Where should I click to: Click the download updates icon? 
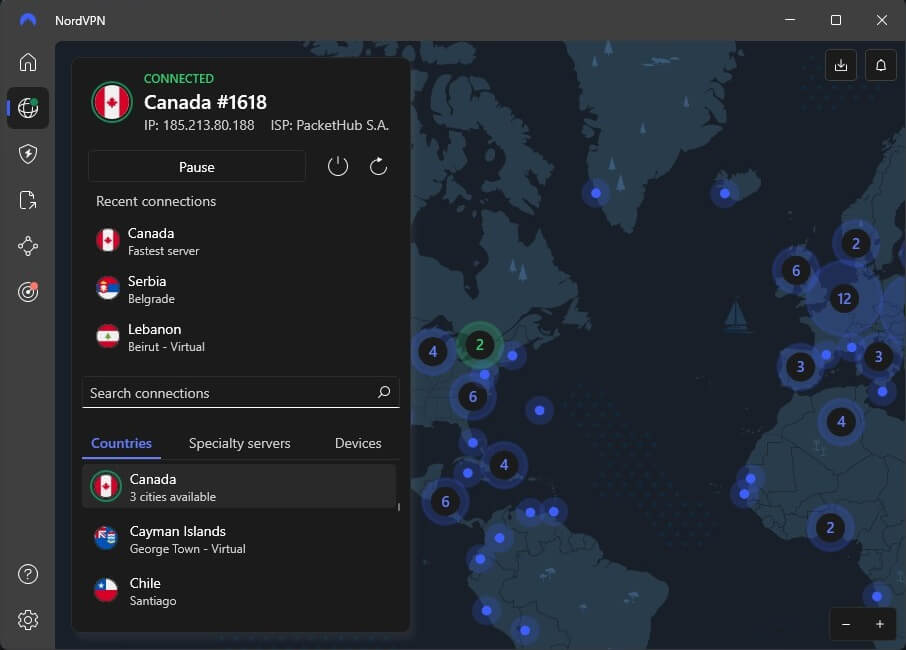841,65
